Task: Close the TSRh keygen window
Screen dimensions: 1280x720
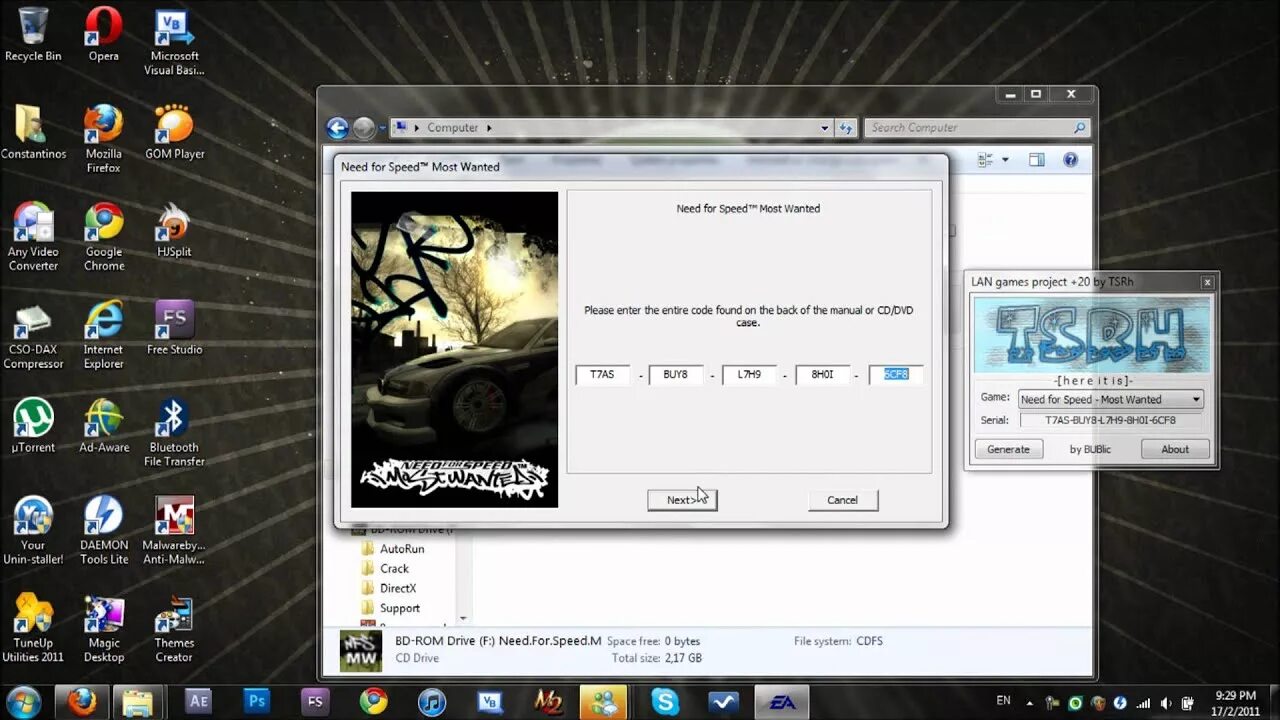Action: [1207, 282]
